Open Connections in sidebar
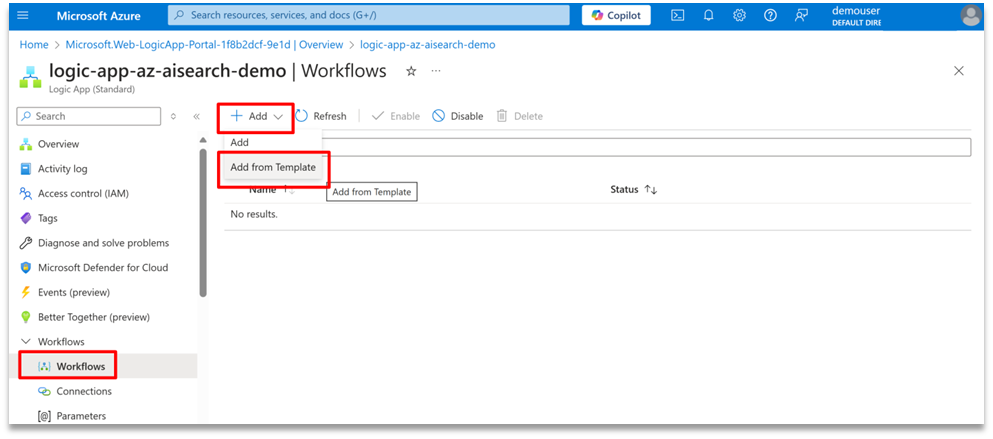The image size is (993, 439). pyautogui.click(x=84, y=391)
